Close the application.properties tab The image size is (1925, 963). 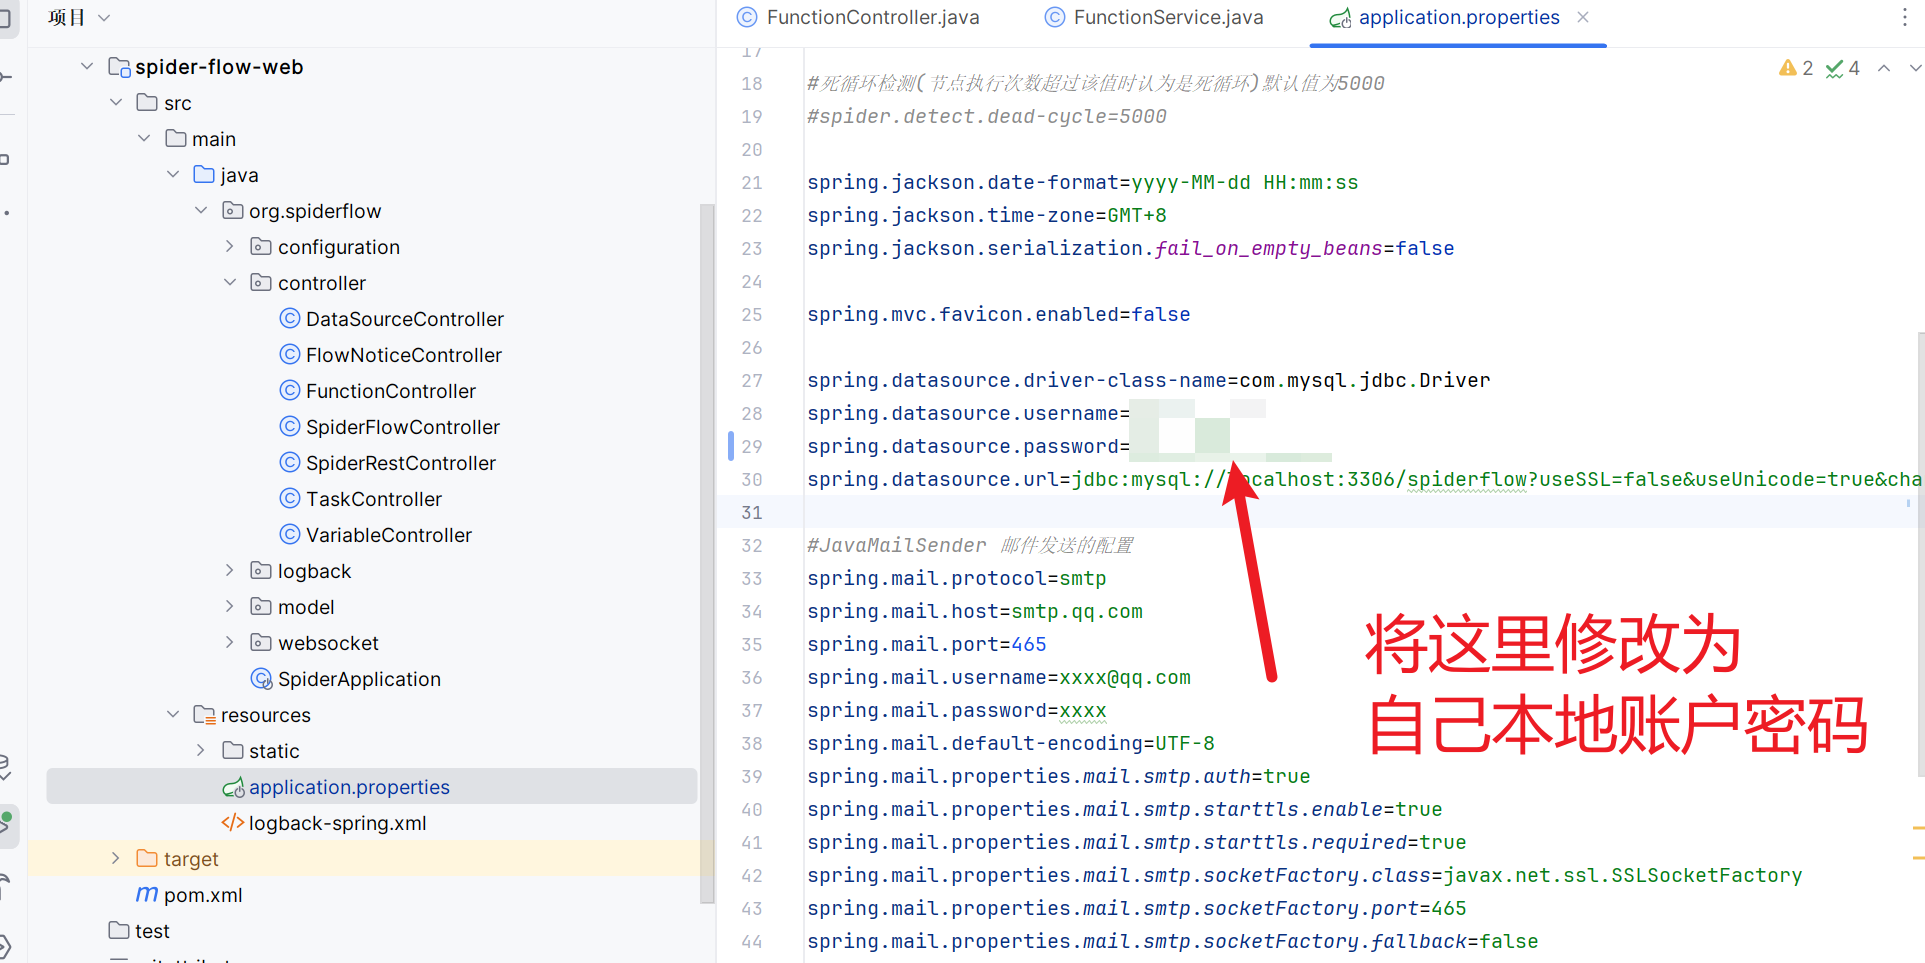click(x=1583, y=17)
